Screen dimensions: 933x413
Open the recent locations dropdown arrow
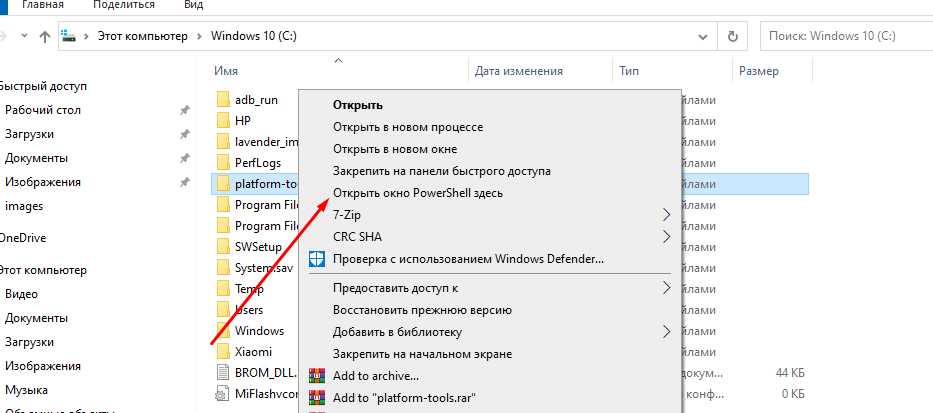(24, 36)
